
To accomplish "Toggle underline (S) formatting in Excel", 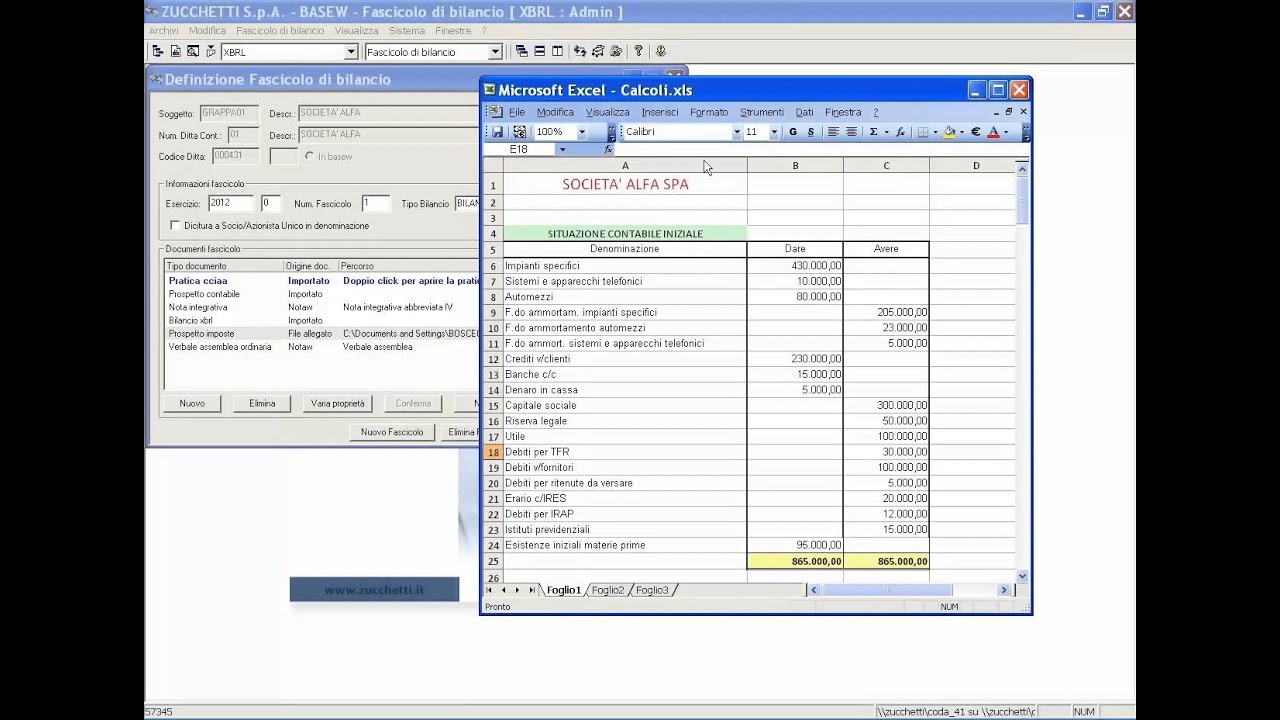I will pyautogui.click(x=810, y=132).
